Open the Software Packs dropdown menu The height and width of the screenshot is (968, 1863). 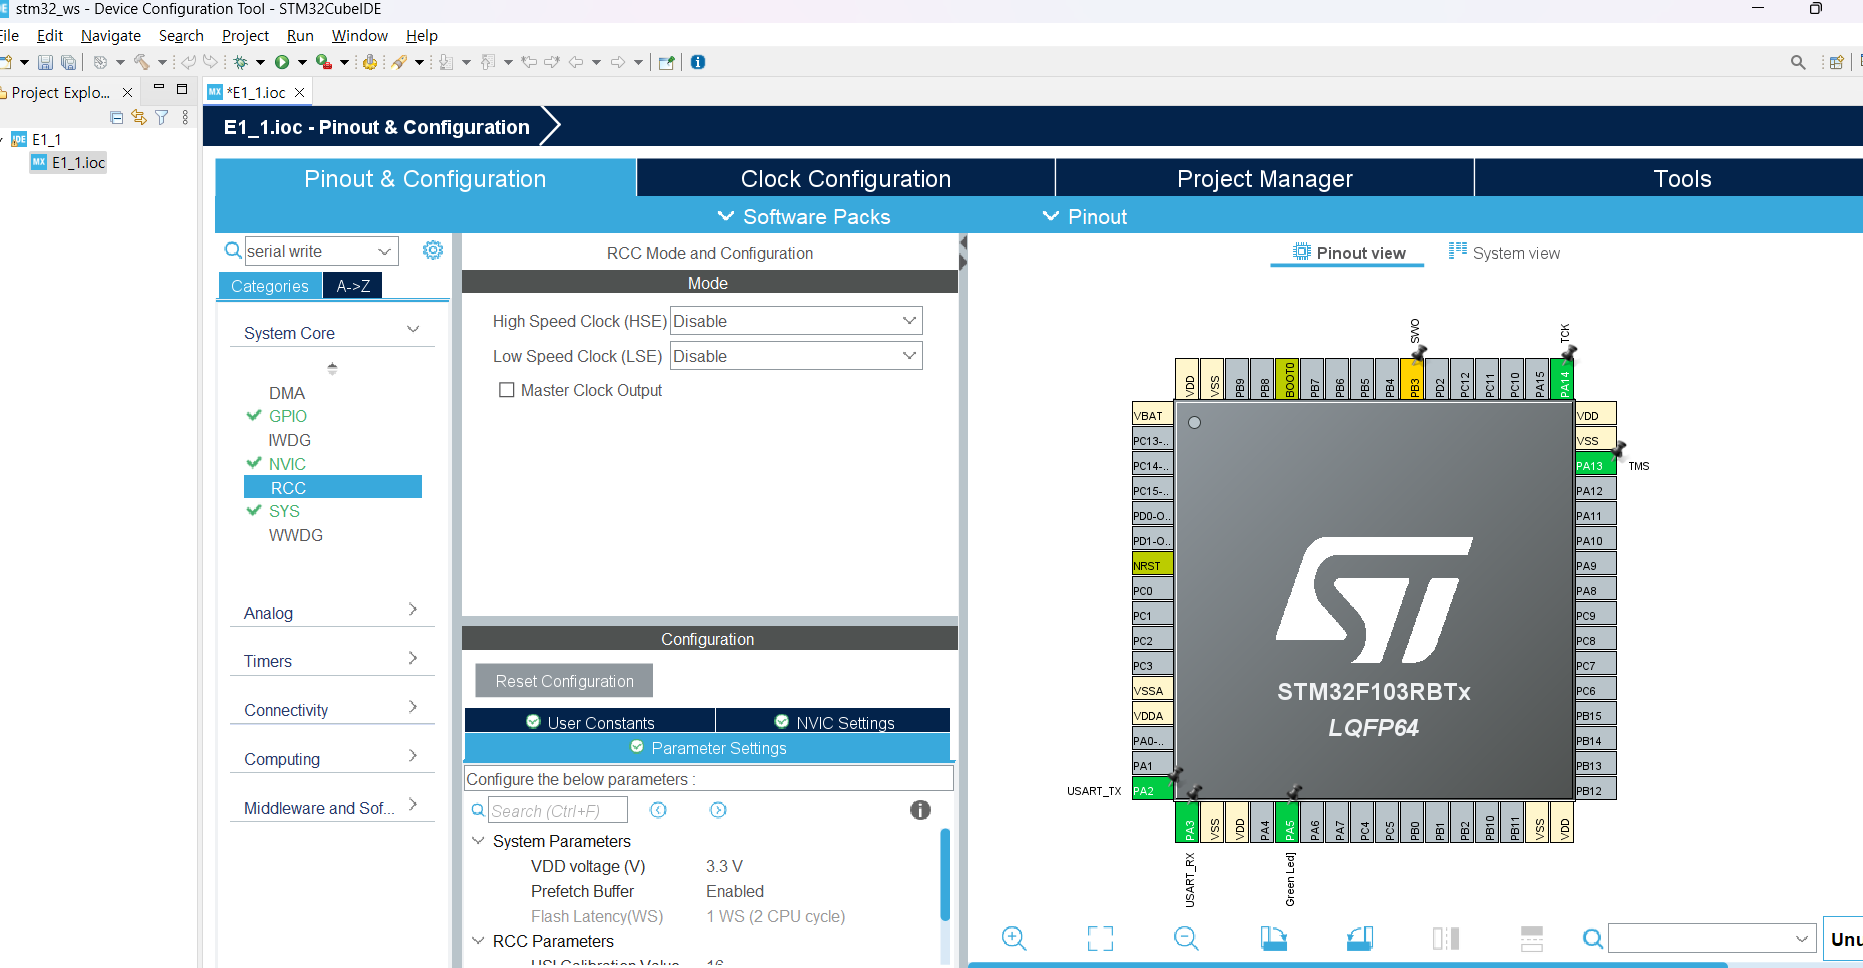(x=804, y=217)
